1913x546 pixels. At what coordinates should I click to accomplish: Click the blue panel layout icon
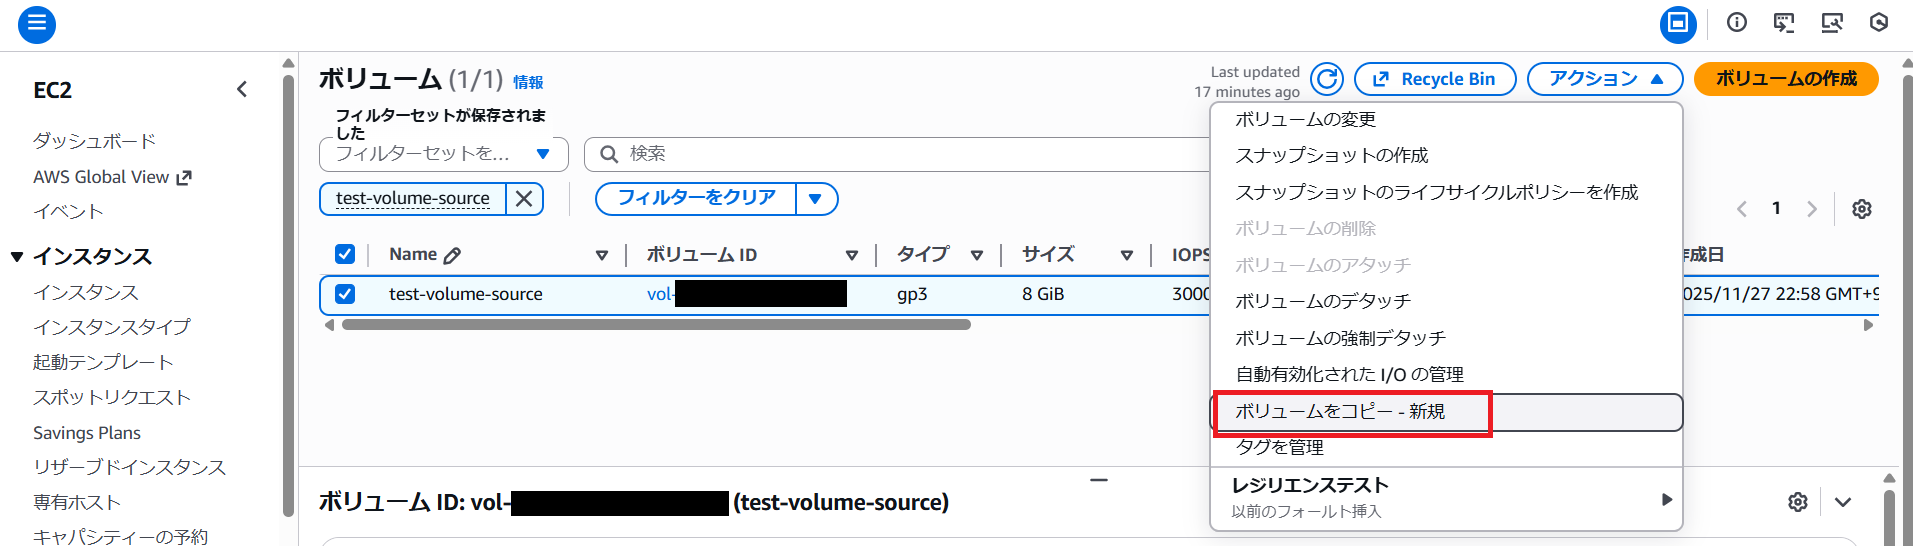click(1678, 24)
